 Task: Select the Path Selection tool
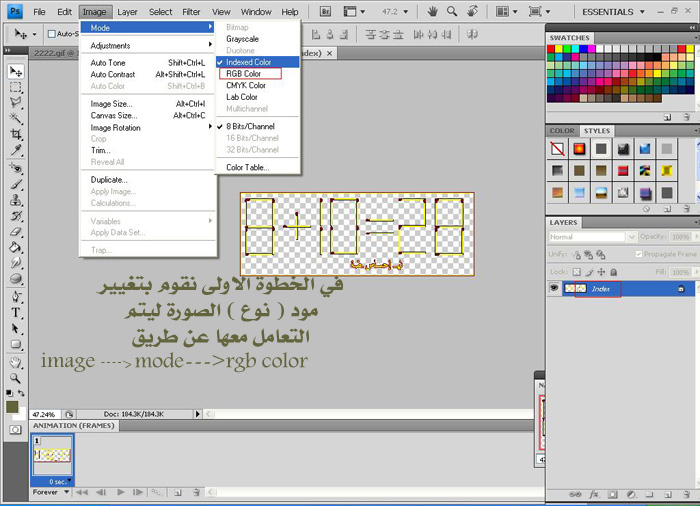coord(16,329)
